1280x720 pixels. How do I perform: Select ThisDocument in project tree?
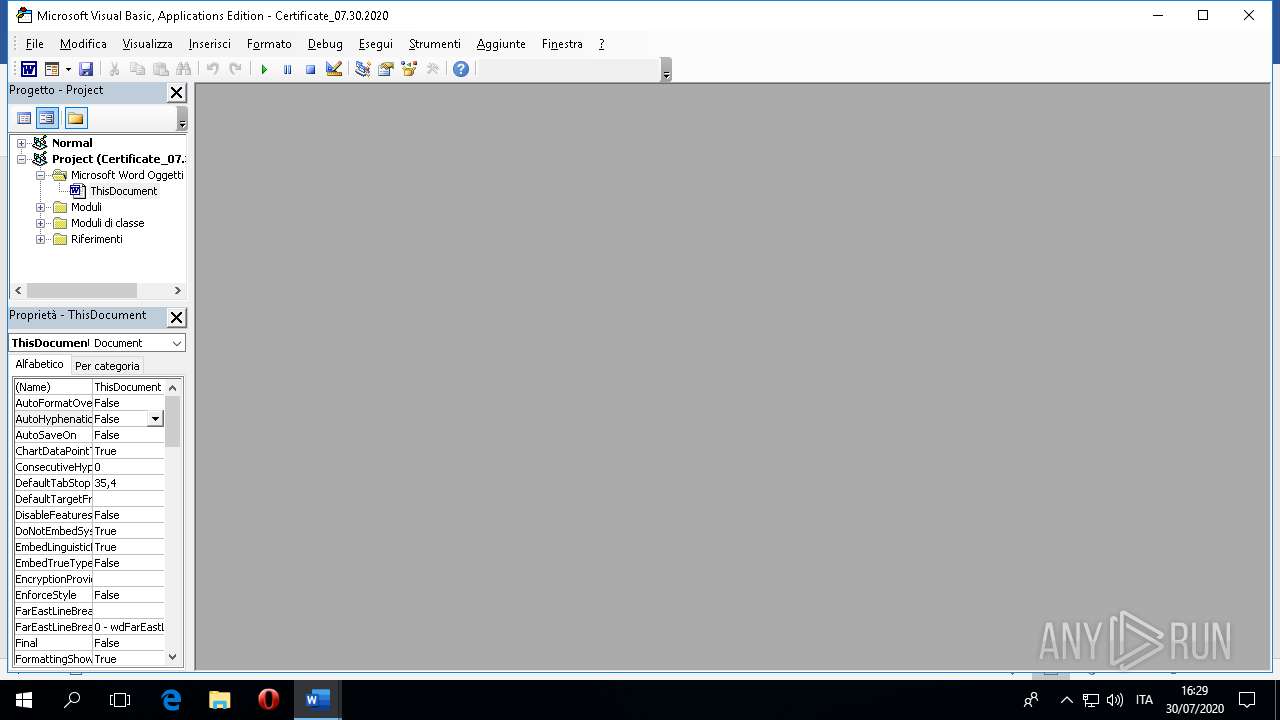(x=123, y=191)
